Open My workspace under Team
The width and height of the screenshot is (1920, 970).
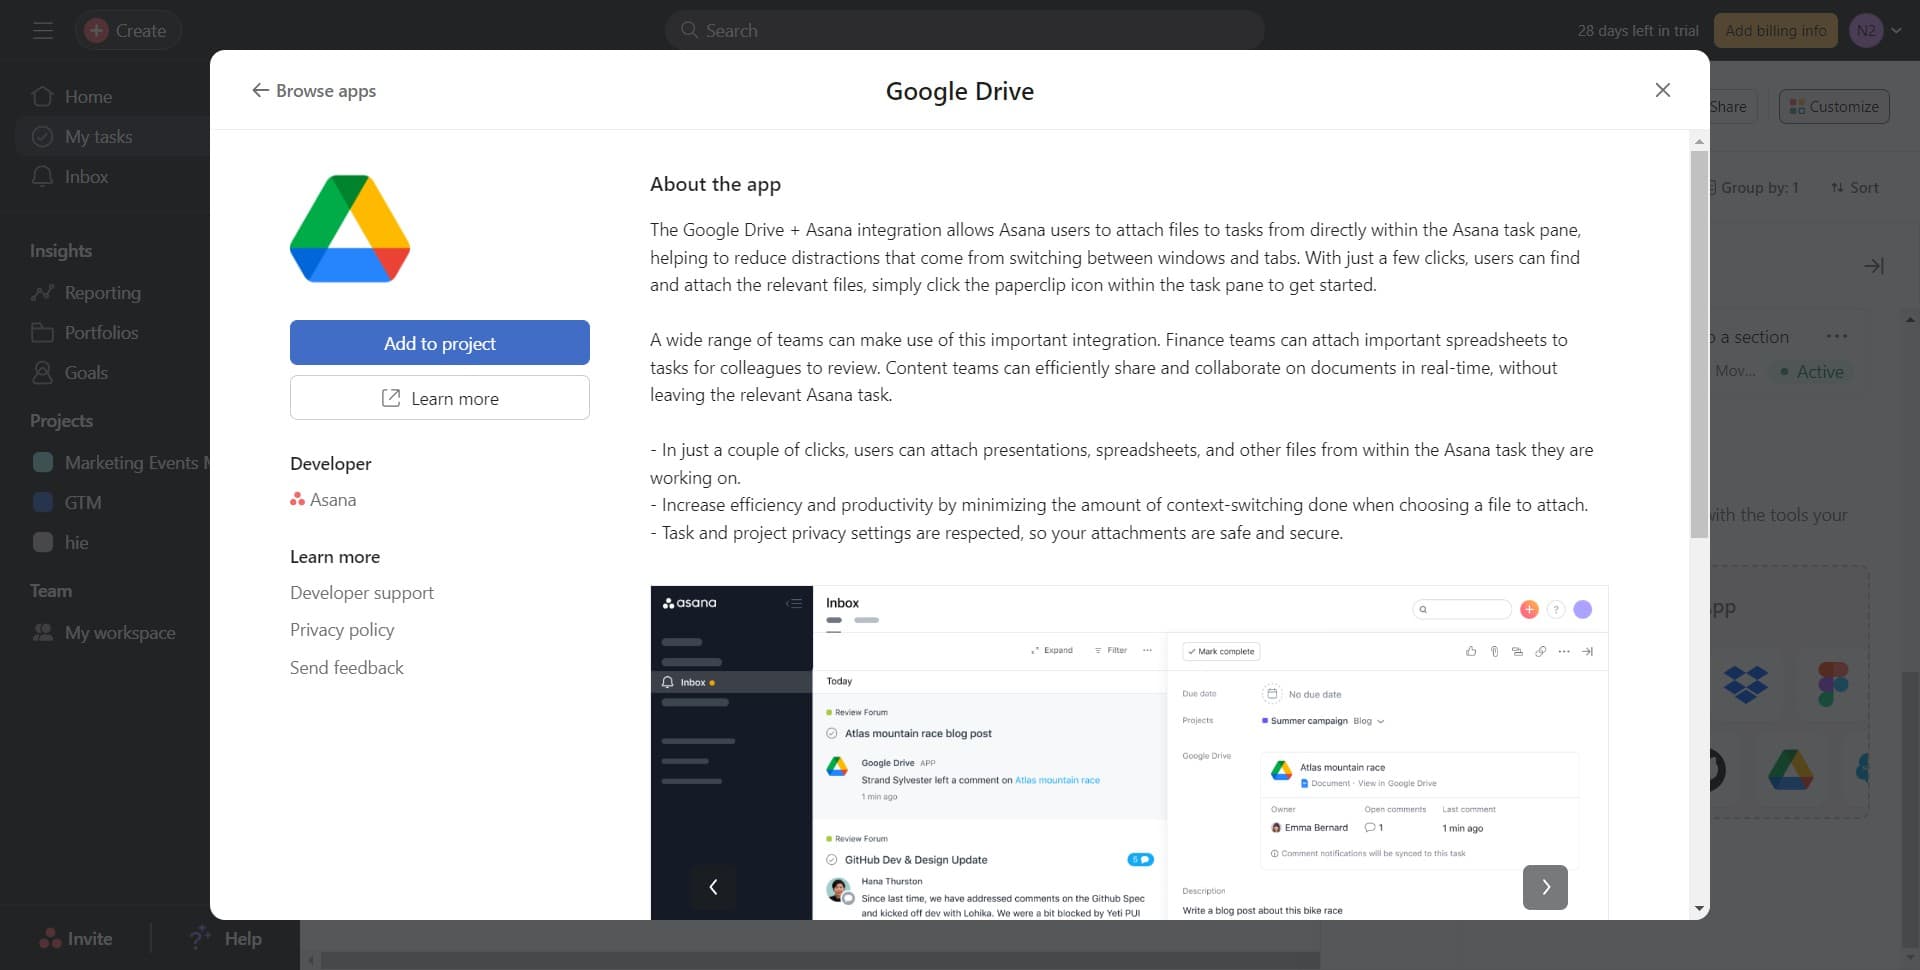120,632
